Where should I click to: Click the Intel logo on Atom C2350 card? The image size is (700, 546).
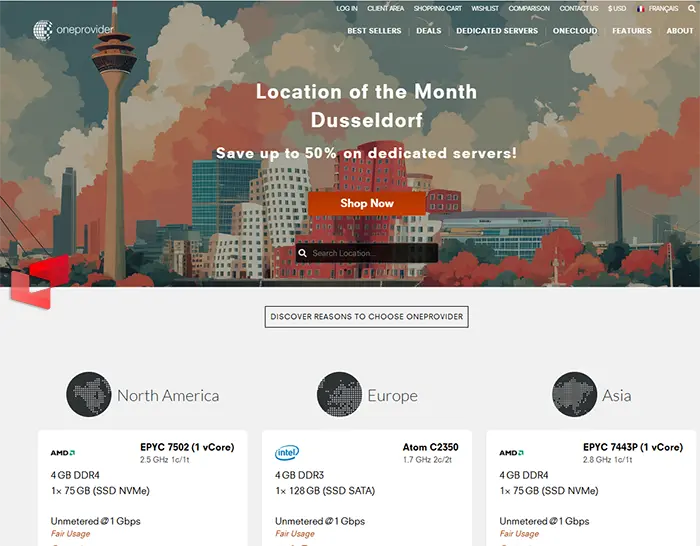click(287, 453)
